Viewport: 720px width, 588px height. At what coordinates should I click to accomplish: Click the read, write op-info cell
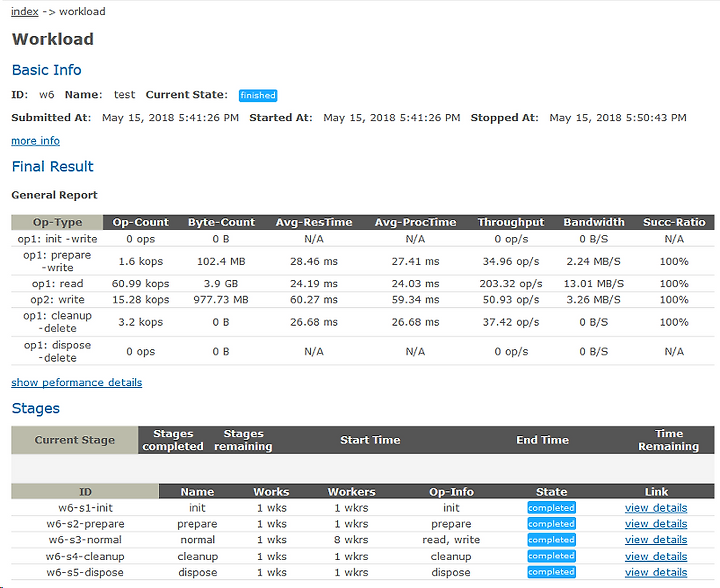point(451,540)
